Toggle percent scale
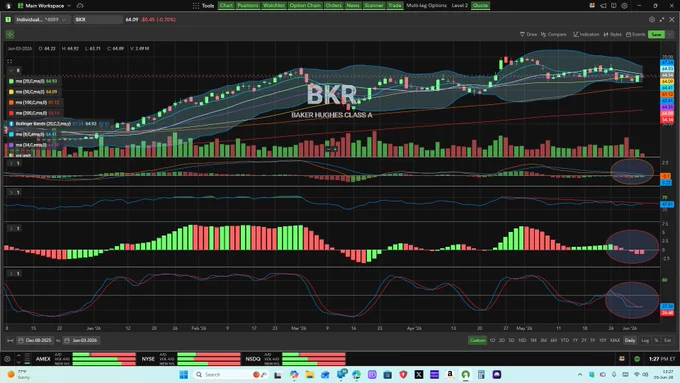The height and width of the screenshot is (383, 680). pyautogui.click(x=656, y=340)
